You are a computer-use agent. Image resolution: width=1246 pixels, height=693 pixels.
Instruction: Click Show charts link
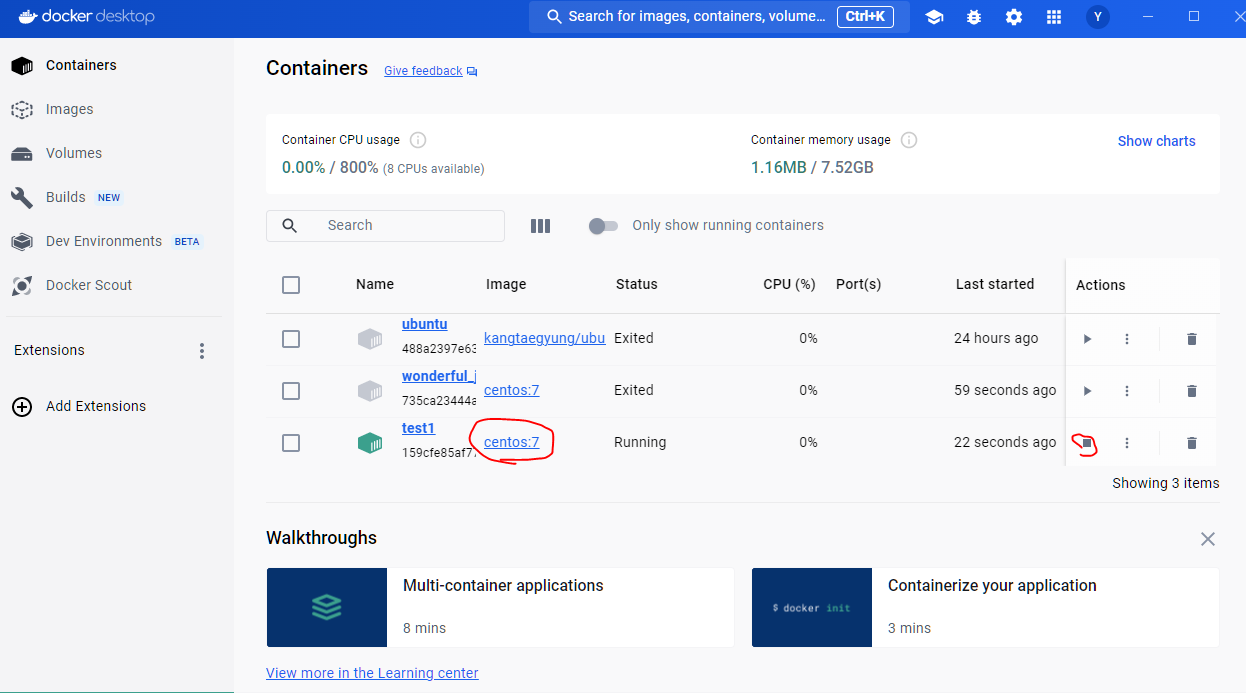point(1156,141)
